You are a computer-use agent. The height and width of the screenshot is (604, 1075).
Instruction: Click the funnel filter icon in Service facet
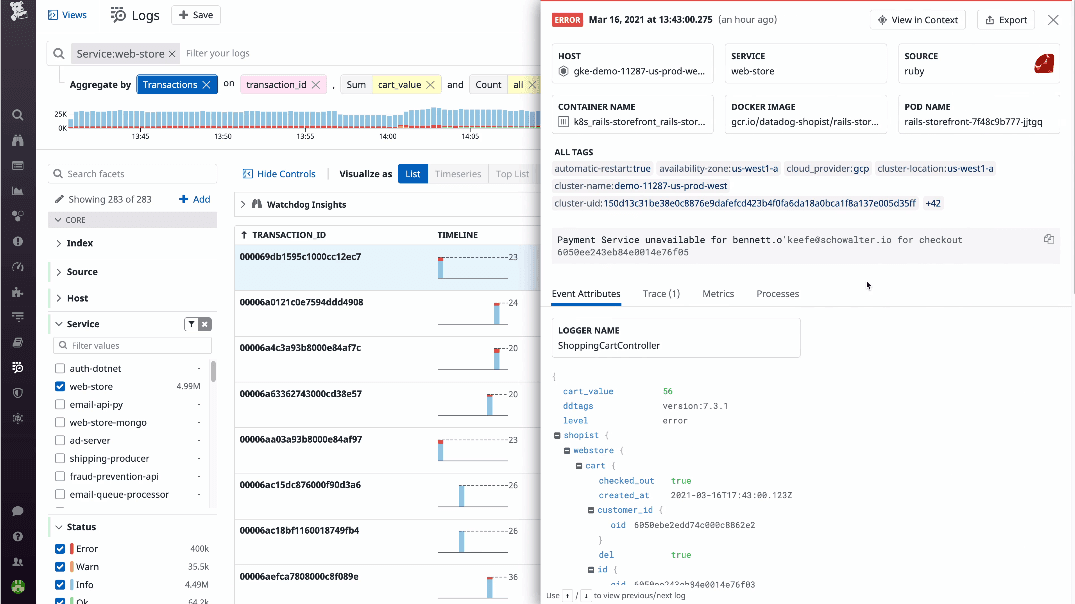(191, 324)
